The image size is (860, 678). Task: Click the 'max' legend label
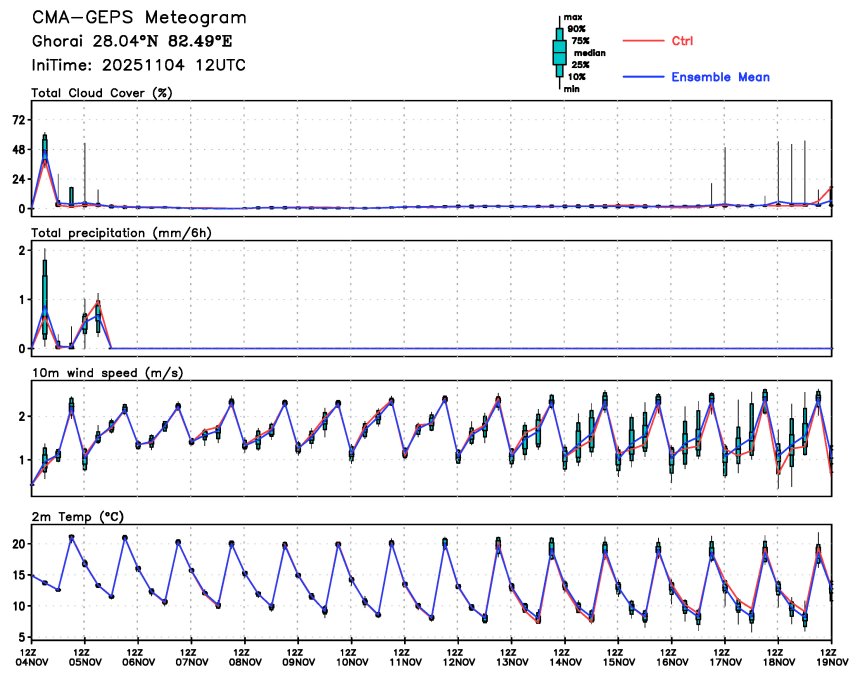573,18
